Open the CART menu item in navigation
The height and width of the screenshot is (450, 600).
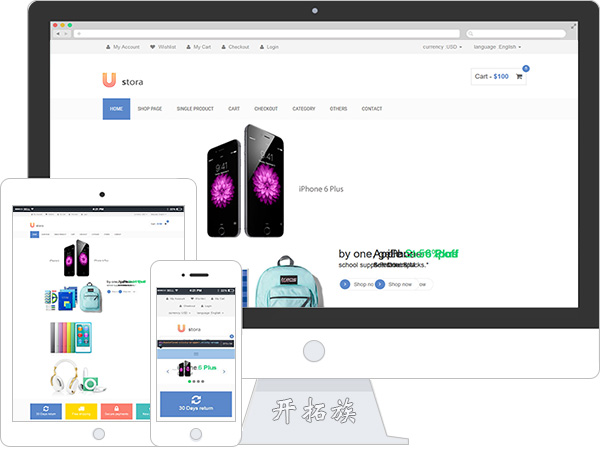[234, 109]
